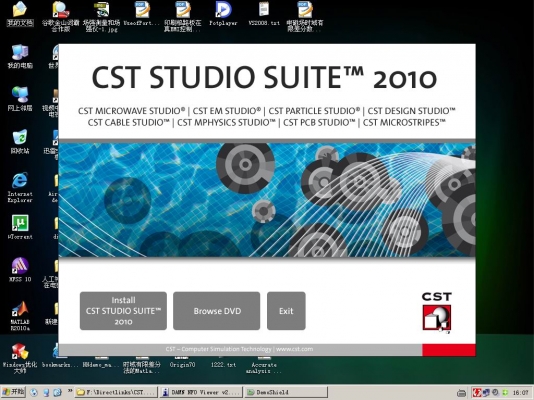The image size is (534, 400).
Task: Click the green tray icon beside clock
Action: (x=505, y=393)
